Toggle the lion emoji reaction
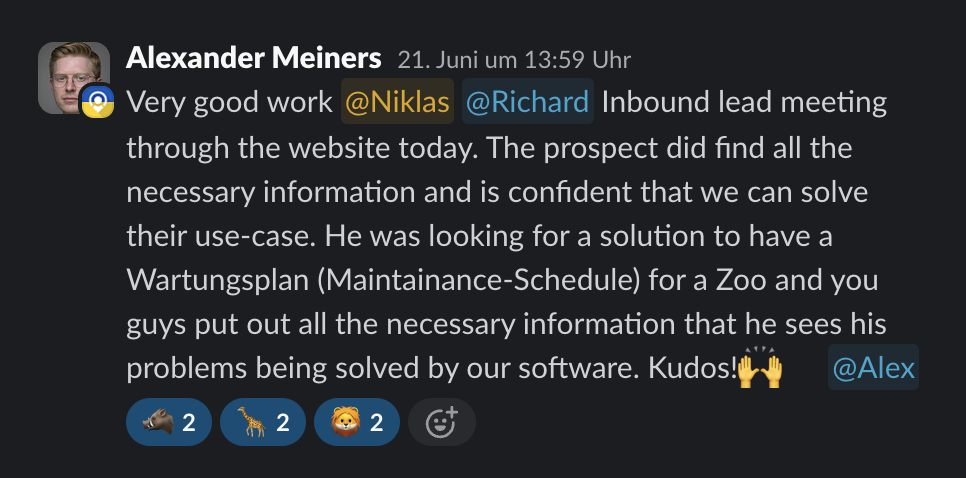966x478 pixels. [356, 423]
